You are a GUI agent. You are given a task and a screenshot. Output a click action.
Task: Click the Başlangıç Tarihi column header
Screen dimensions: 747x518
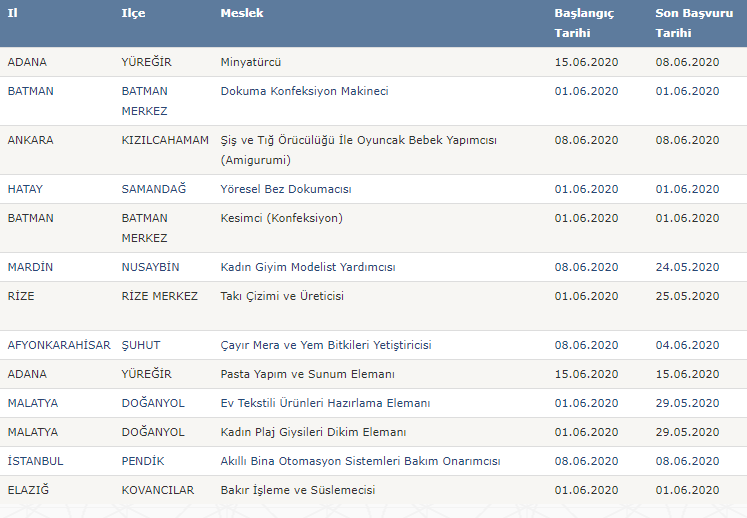pos(584,23)
